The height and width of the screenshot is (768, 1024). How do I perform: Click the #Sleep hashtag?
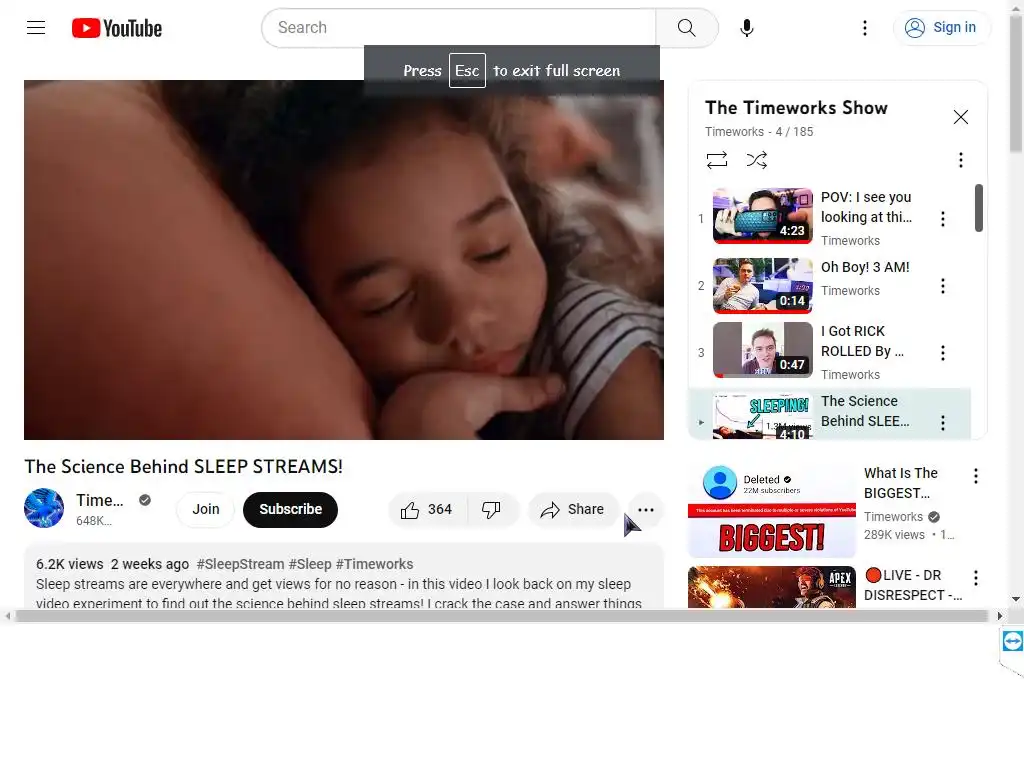pyautogui.click(x=310, y=564)
